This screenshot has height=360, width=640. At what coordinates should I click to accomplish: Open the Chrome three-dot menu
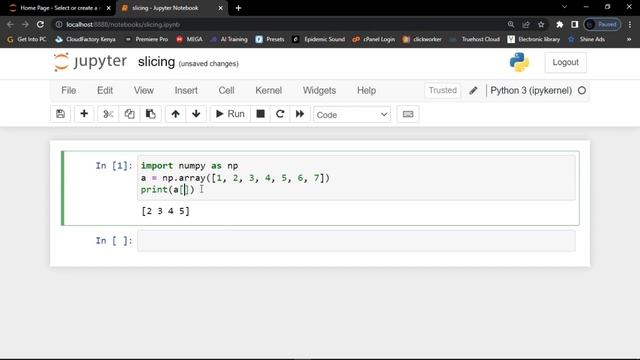[x=630, y=24]
